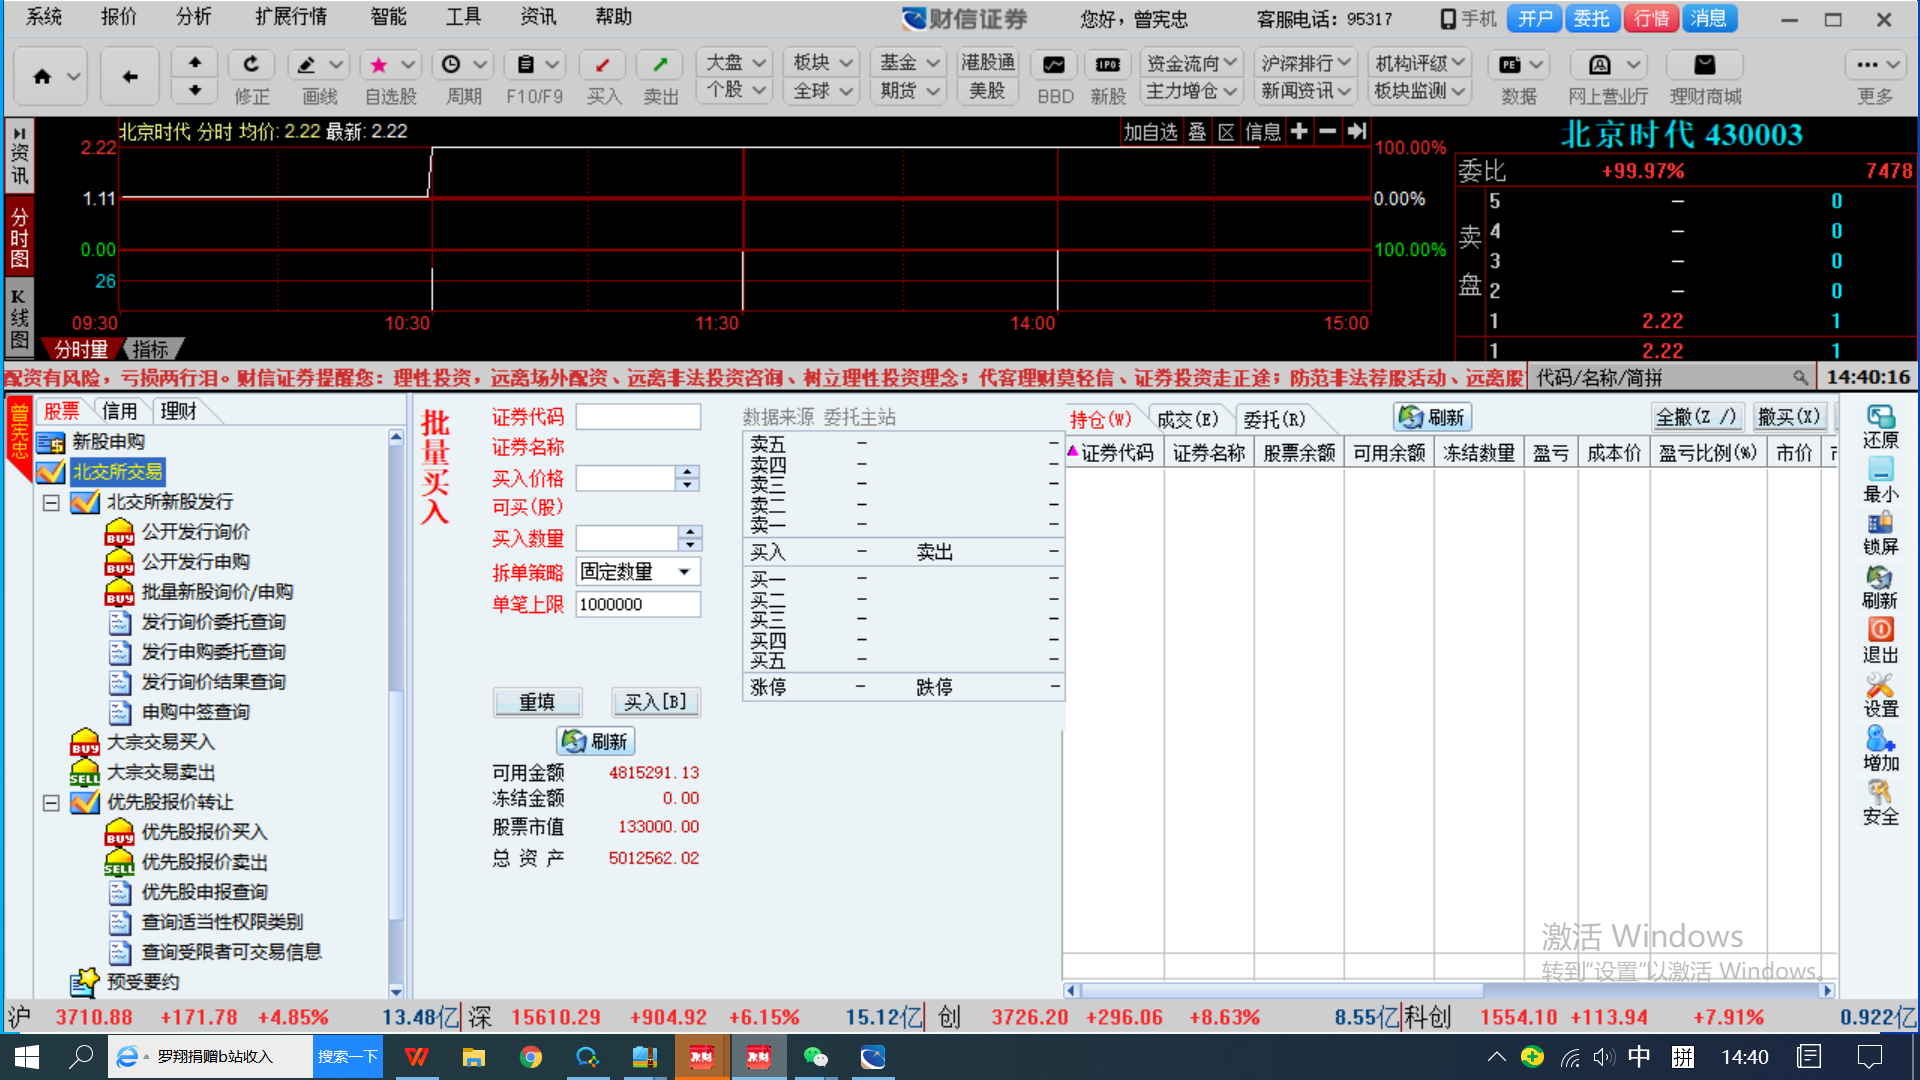Open the 周期 clock icon
The image size is (1920, 1080).
pos(451,64)
